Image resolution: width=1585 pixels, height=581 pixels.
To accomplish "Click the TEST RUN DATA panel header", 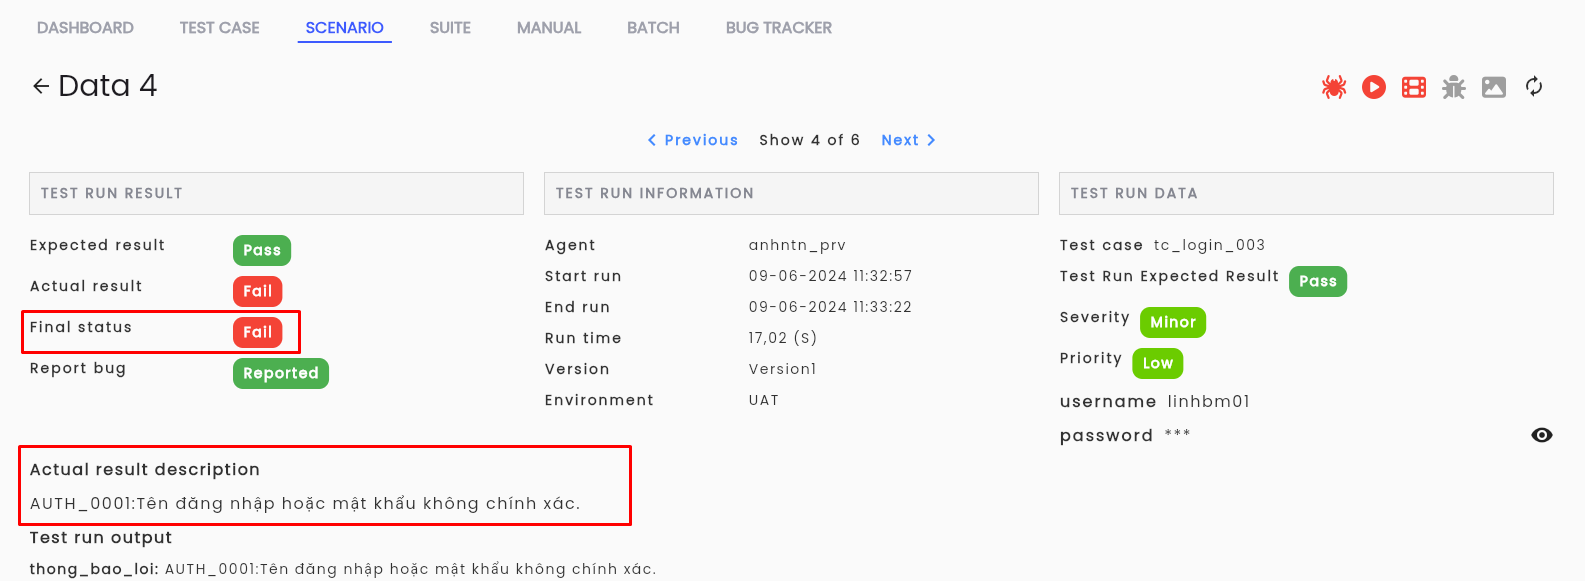I will coord(1306,193).
